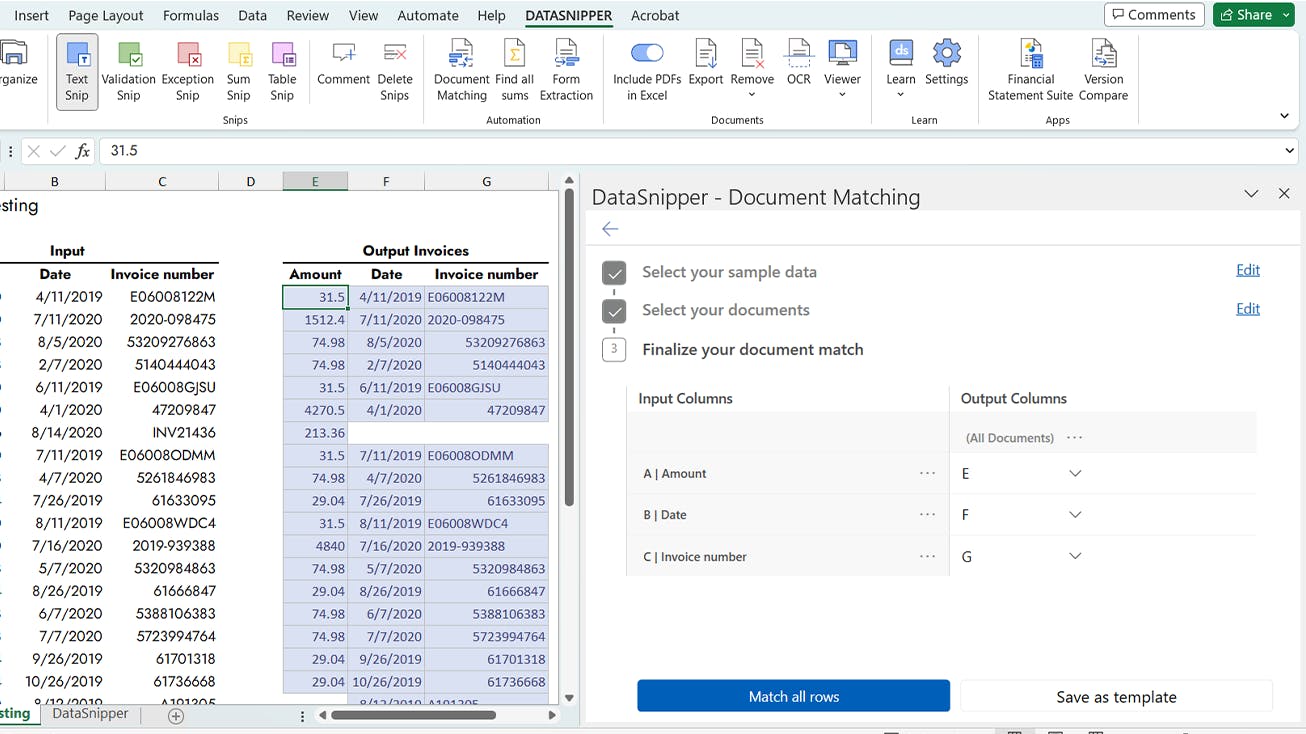The height and width of the screenshot is (734, 1306).
Task: Edit the selected sample data
Action: click(x=1247, y=270)
